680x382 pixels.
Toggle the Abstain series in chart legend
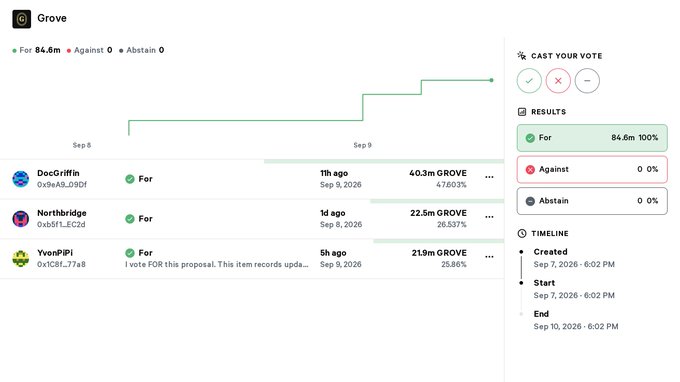click(141, 50)
